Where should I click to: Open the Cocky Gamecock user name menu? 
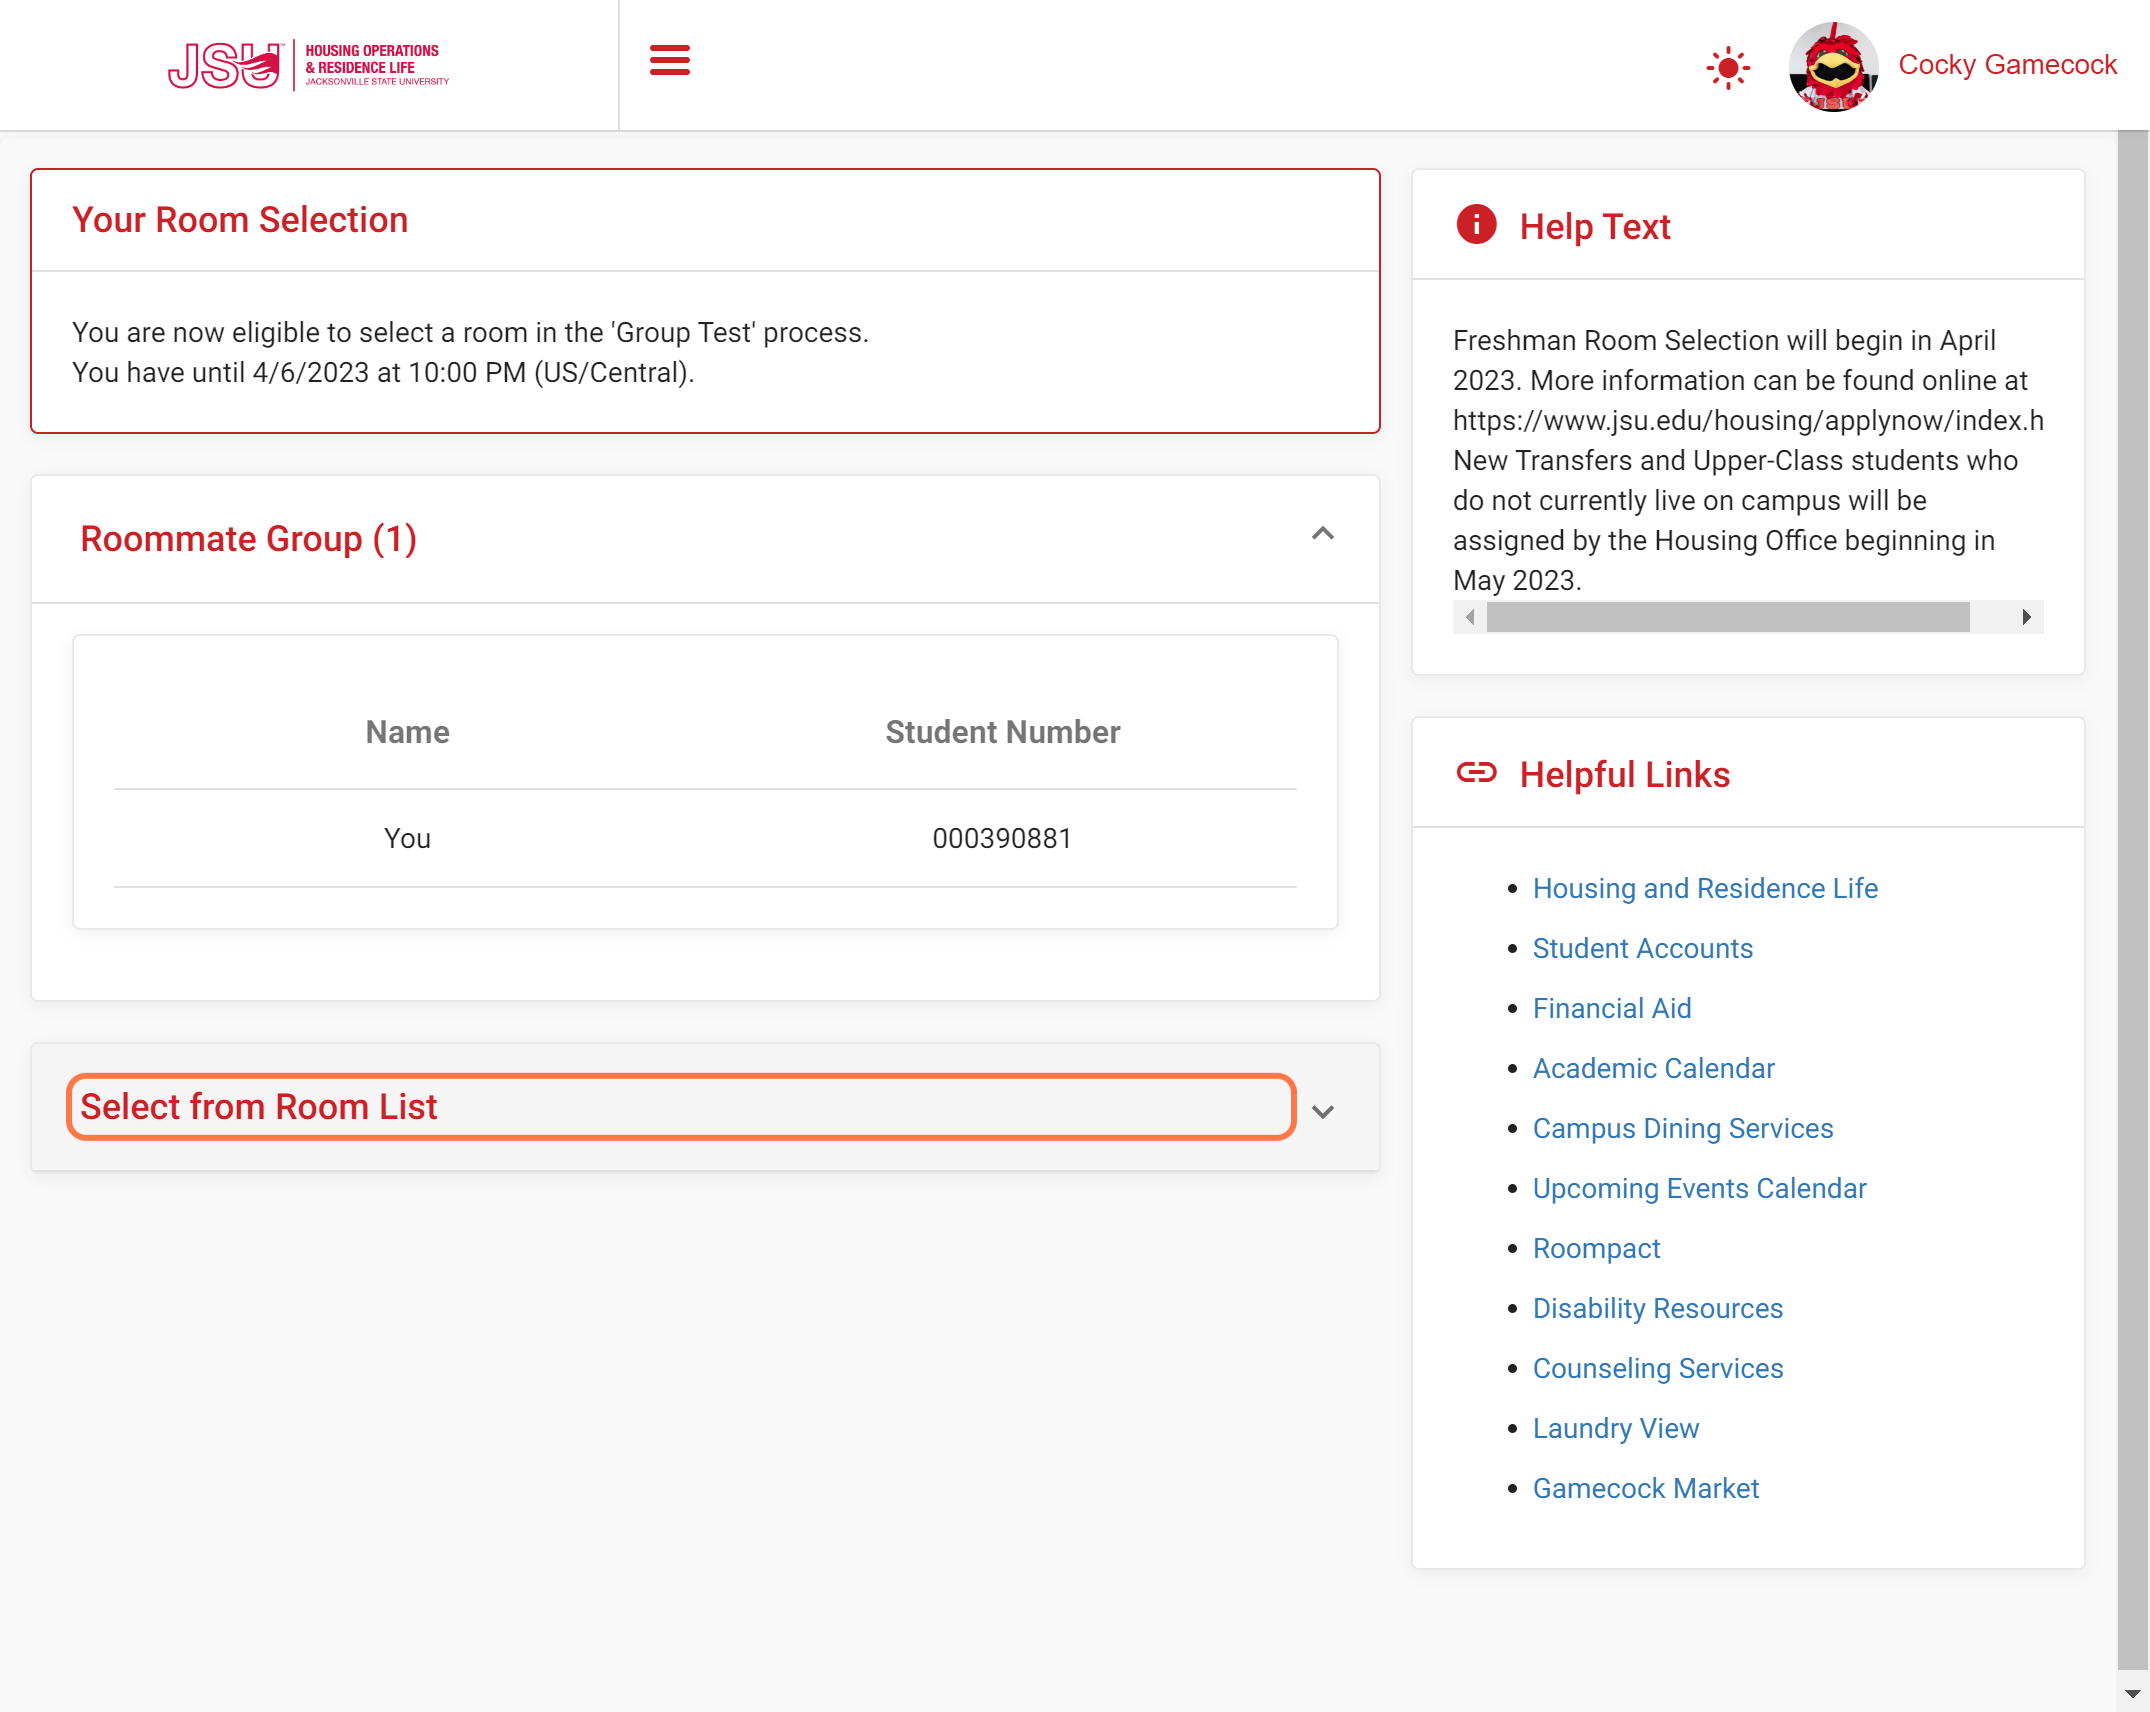(x=2006, y=65)
